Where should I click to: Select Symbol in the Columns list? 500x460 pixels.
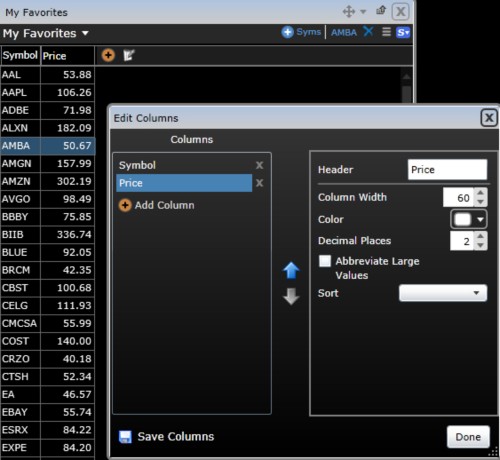tap(184, 165)
